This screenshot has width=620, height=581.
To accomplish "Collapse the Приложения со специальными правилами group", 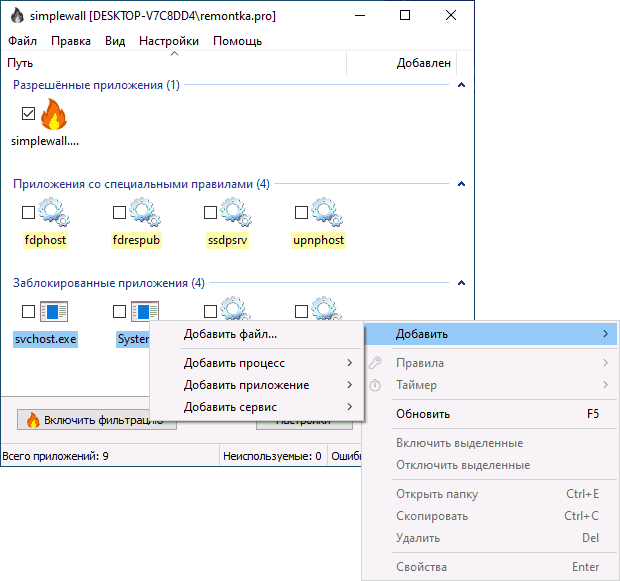I will point(461,184).
